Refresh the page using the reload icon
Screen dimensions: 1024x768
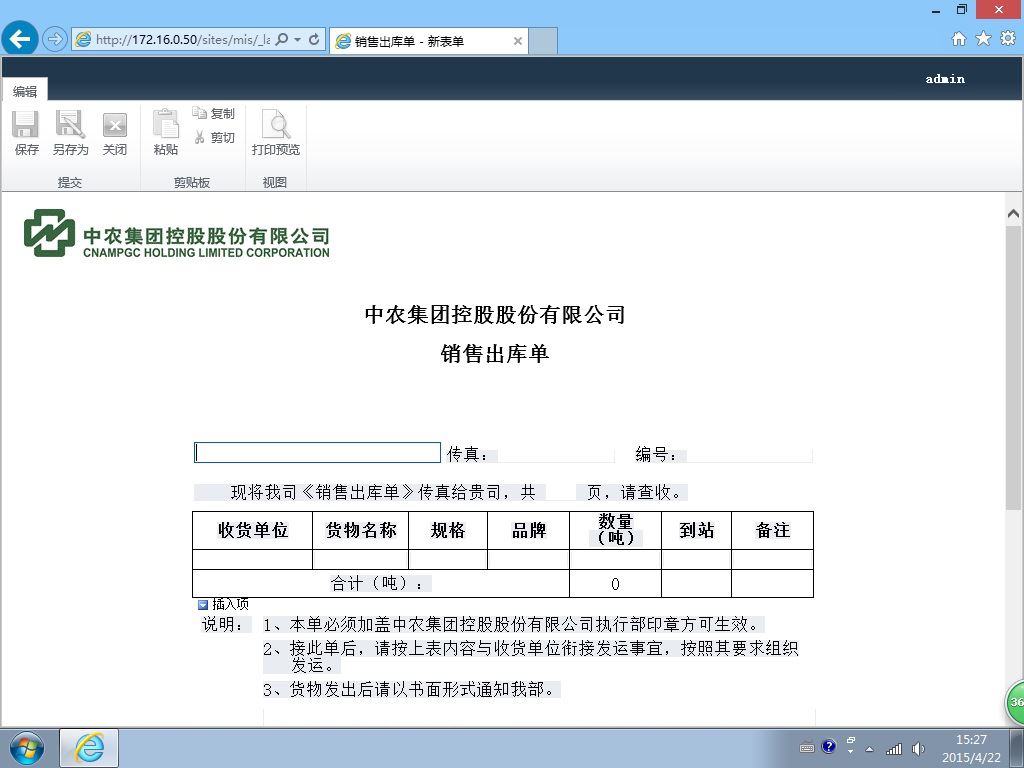point(314,39)
